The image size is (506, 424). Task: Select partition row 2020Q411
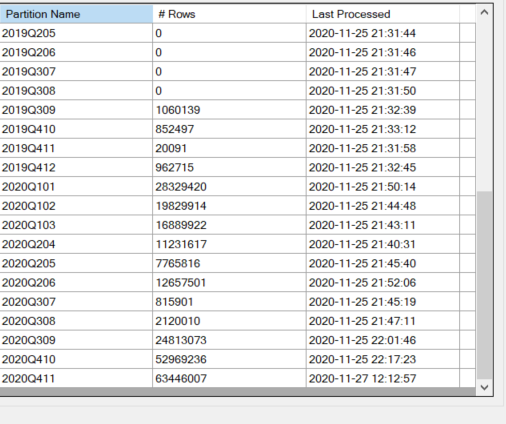pyautogui.click(x=238, y=378)
